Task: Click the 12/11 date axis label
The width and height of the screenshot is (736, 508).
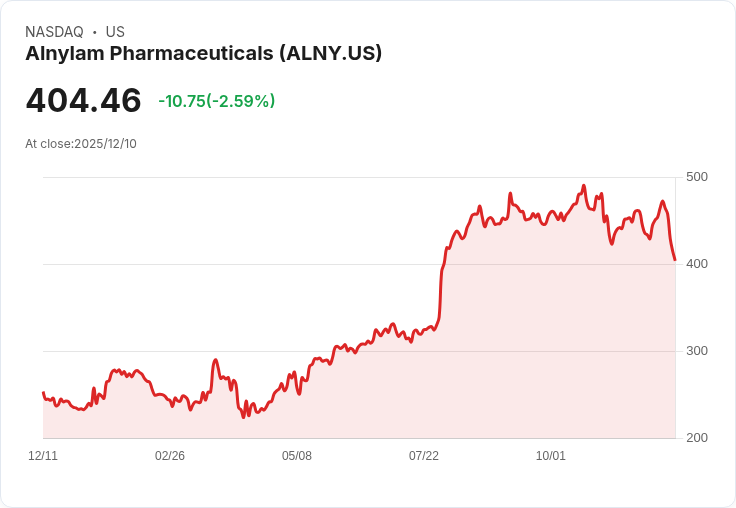Action: [x=43, y=456]
